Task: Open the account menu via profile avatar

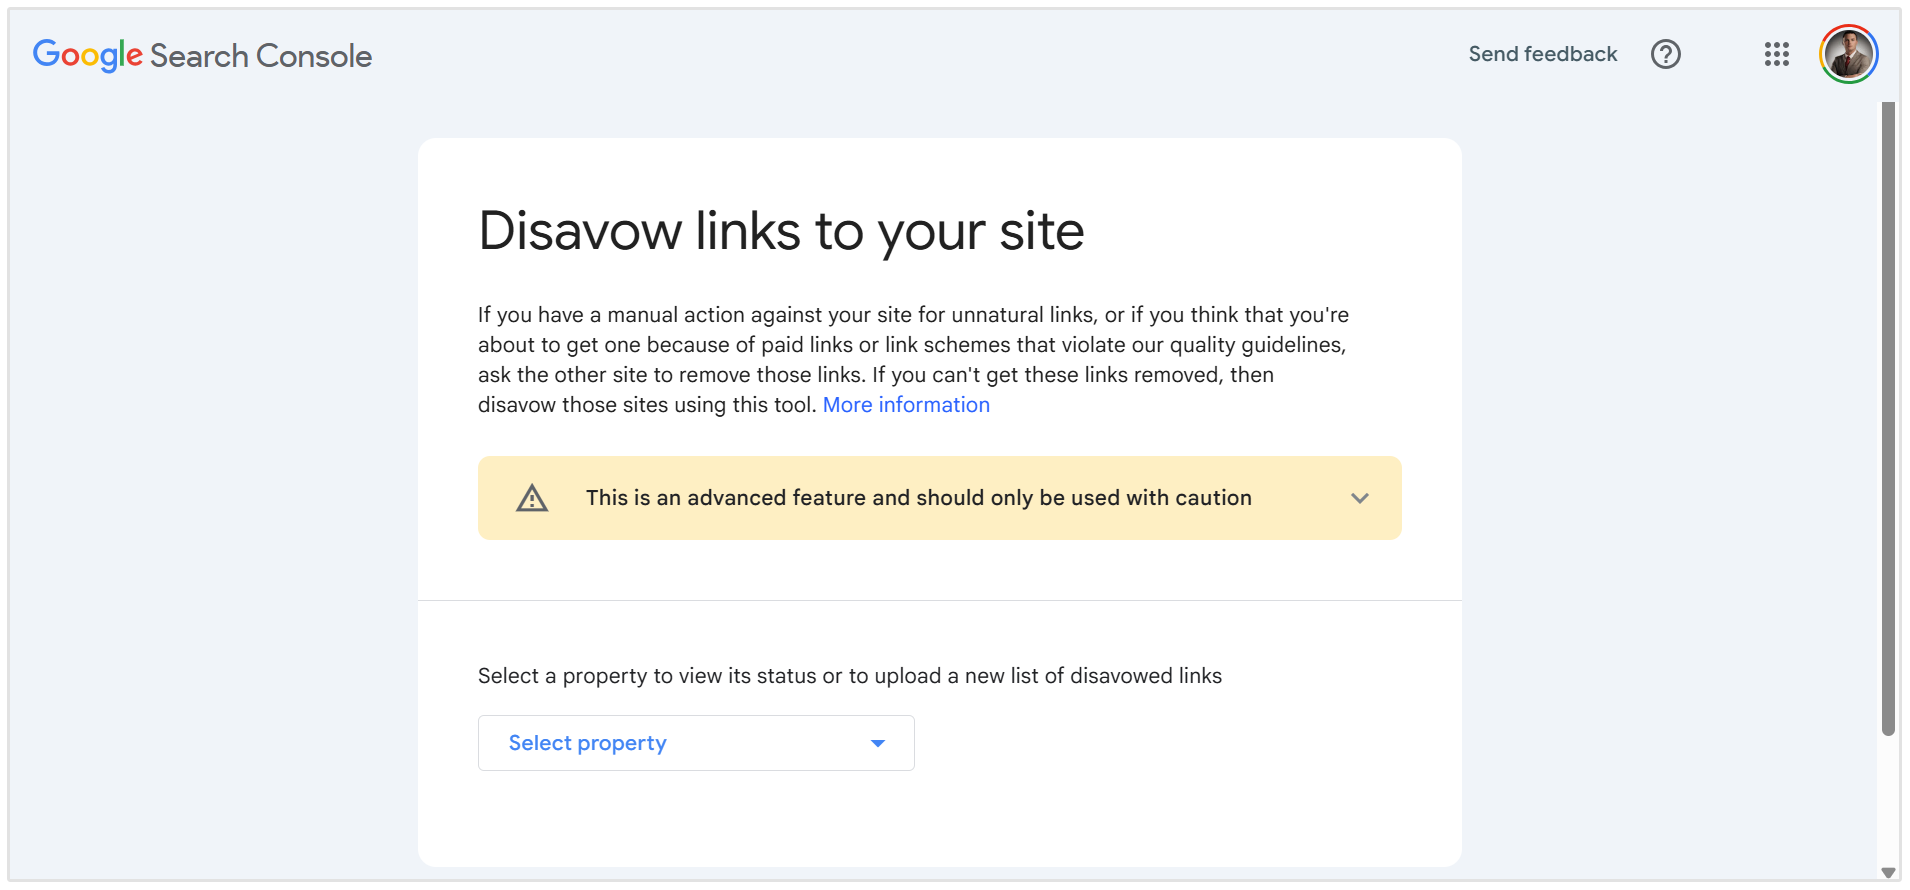Action: (1848, 54)
